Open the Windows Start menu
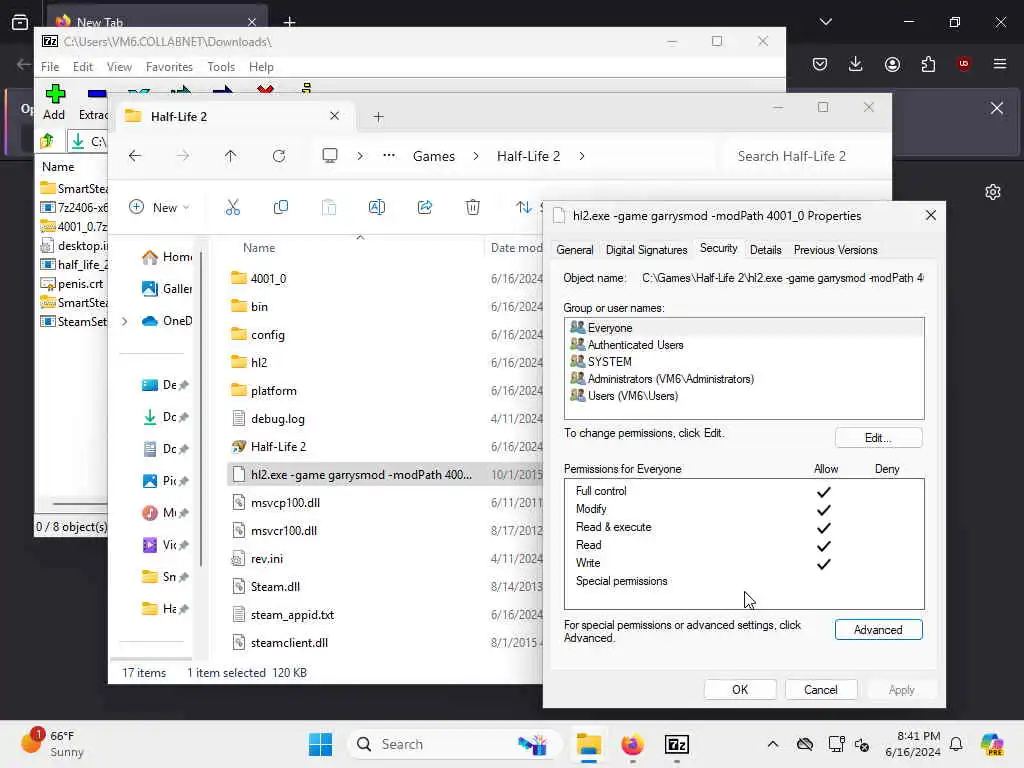Screen dimensions: 1024x768 pyautogui.click(x=320, y=744)
